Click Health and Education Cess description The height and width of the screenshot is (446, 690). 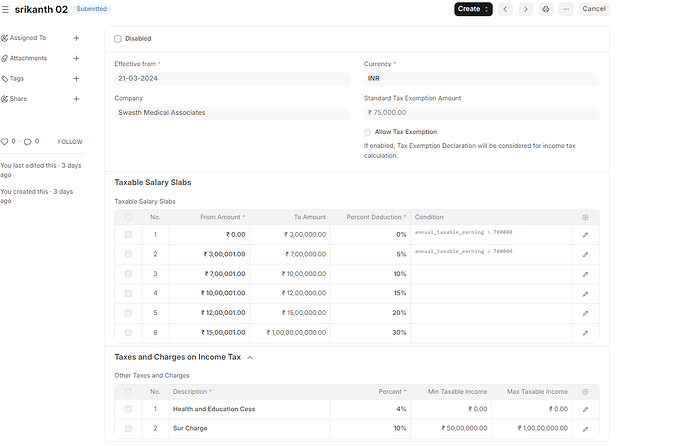(214, 409)
